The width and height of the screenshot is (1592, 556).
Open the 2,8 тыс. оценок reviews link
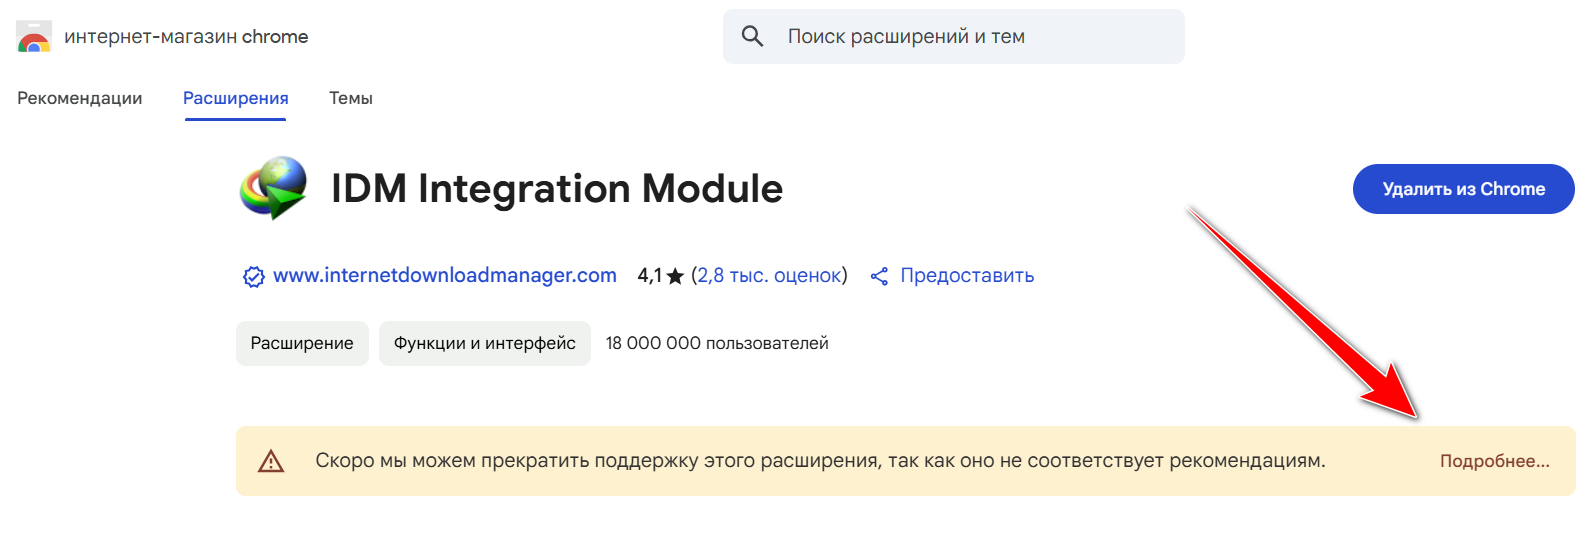coord(769,275)
